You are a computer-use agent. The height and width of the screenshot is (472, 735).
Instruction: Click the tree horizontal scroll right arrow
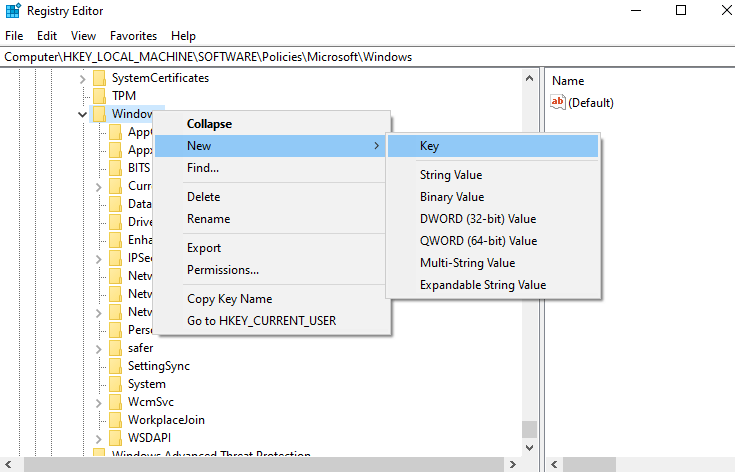coord(513,465)
